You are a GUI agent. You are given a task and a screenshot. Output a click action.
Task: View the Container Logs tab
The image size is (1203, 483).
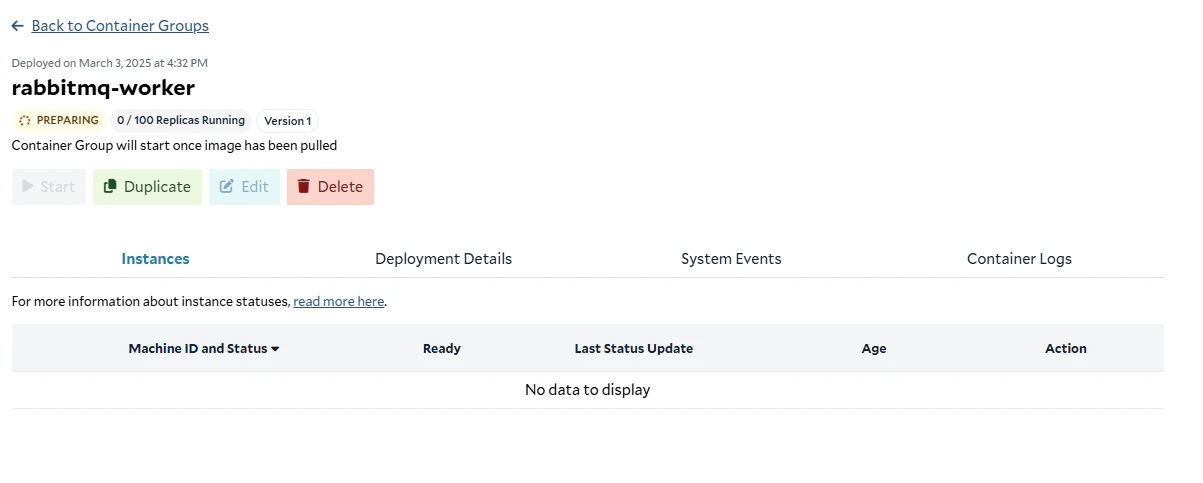[x=1019, y=258]
